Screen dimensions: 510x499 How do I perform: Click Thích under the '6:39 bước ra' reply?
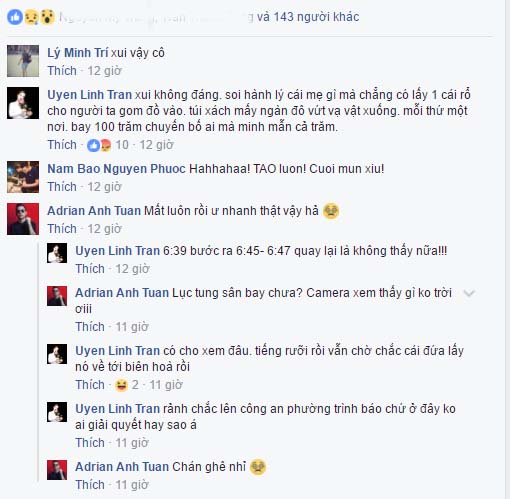[x=90, y=269]
